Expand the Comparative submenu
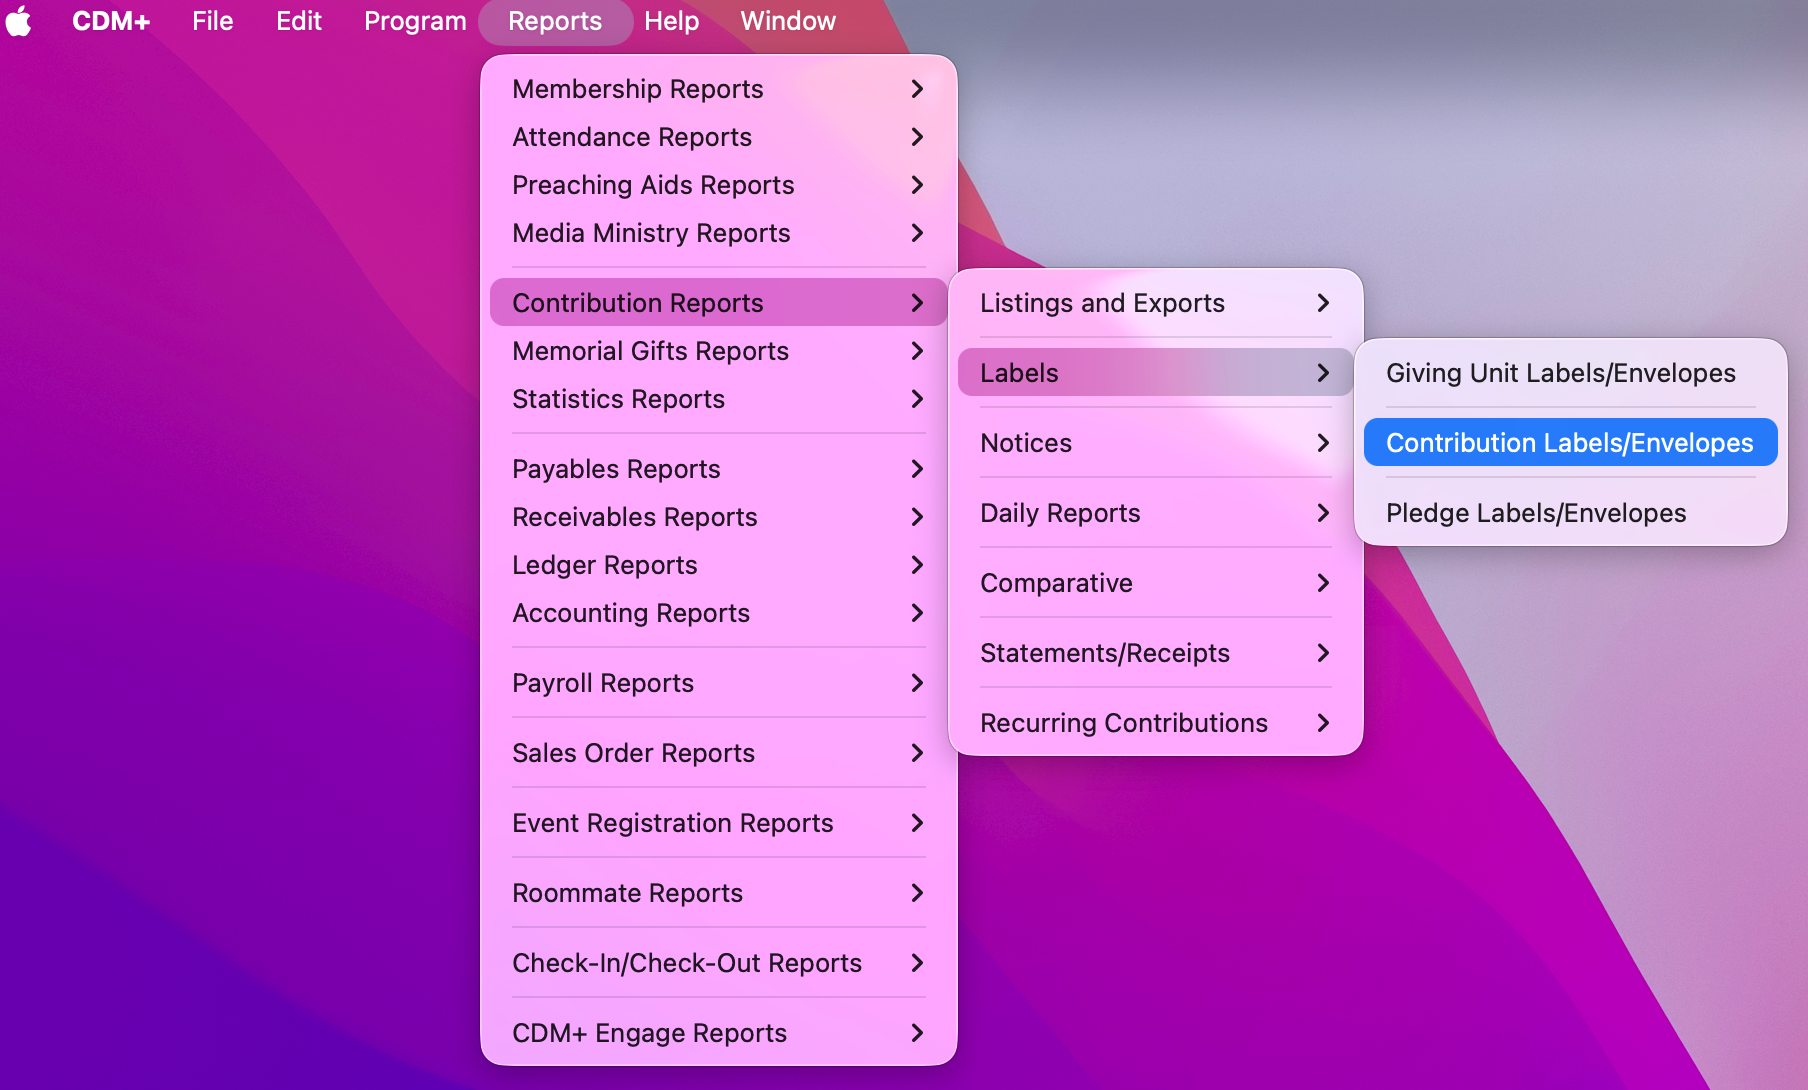The width and height of the screenshot is (1808, 1090). coord(1155,583)
